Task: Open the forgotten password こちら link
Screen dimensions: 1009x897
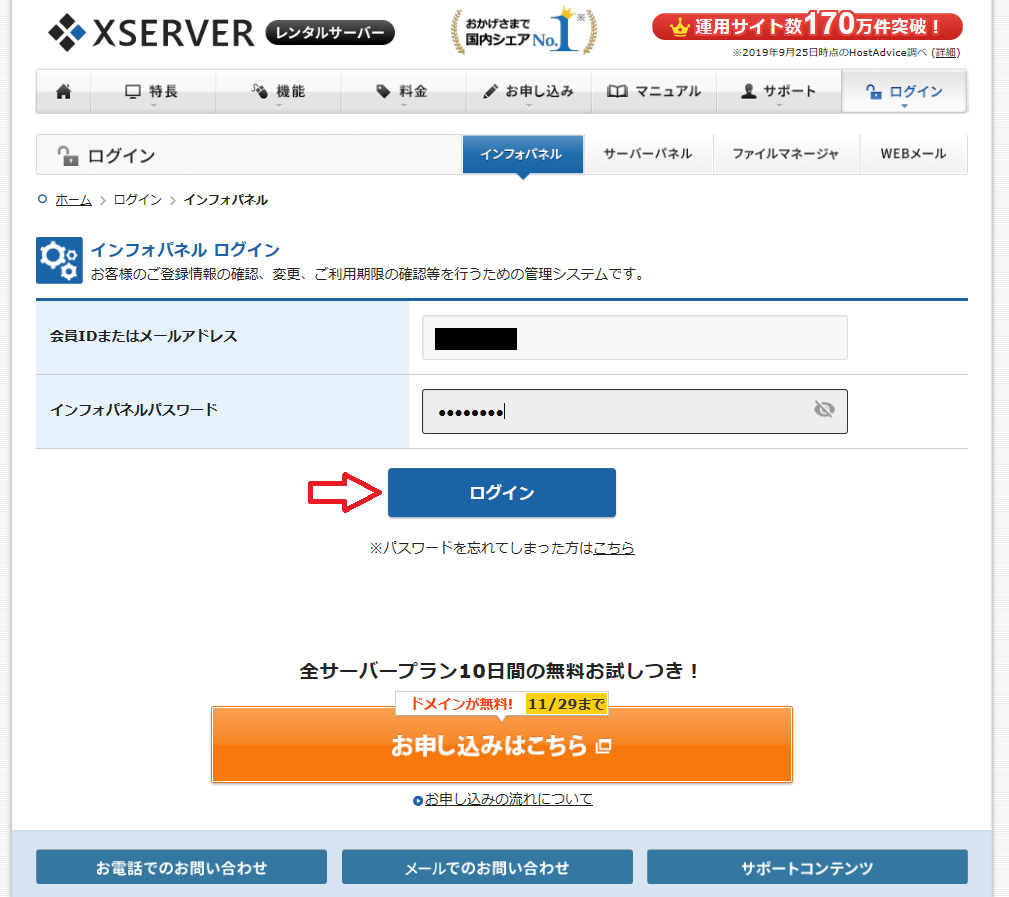Action: [x=614, y=548]
